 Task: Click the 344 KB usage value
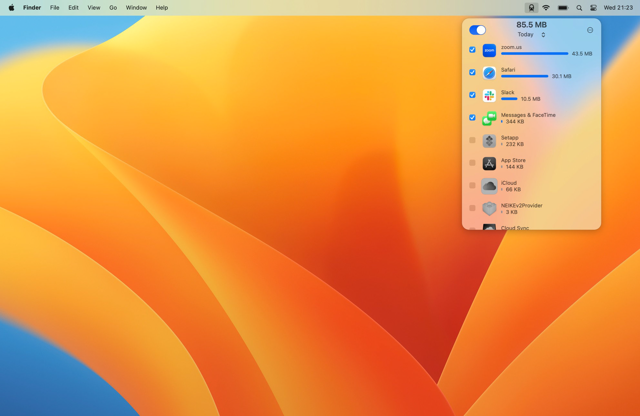click(515, 122)
